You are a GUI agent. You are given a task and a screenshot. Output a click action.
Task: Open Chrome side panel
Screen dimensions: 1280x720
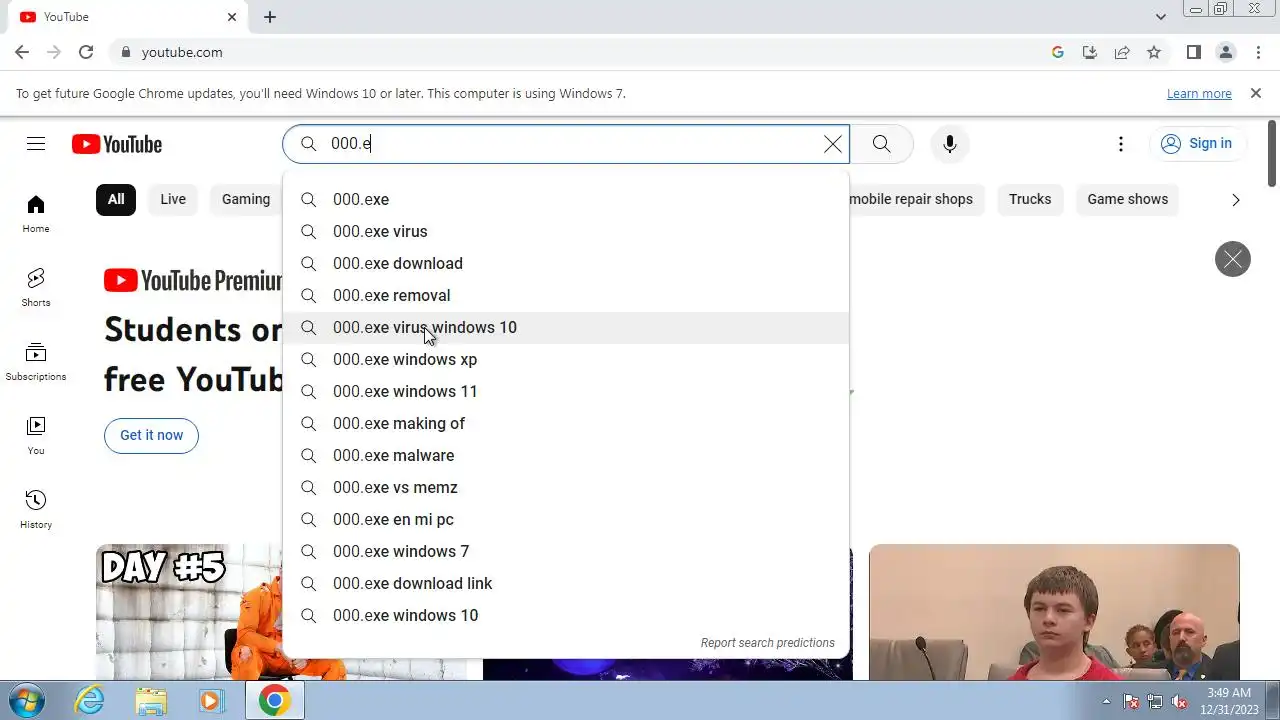[x=1193, y=52]
